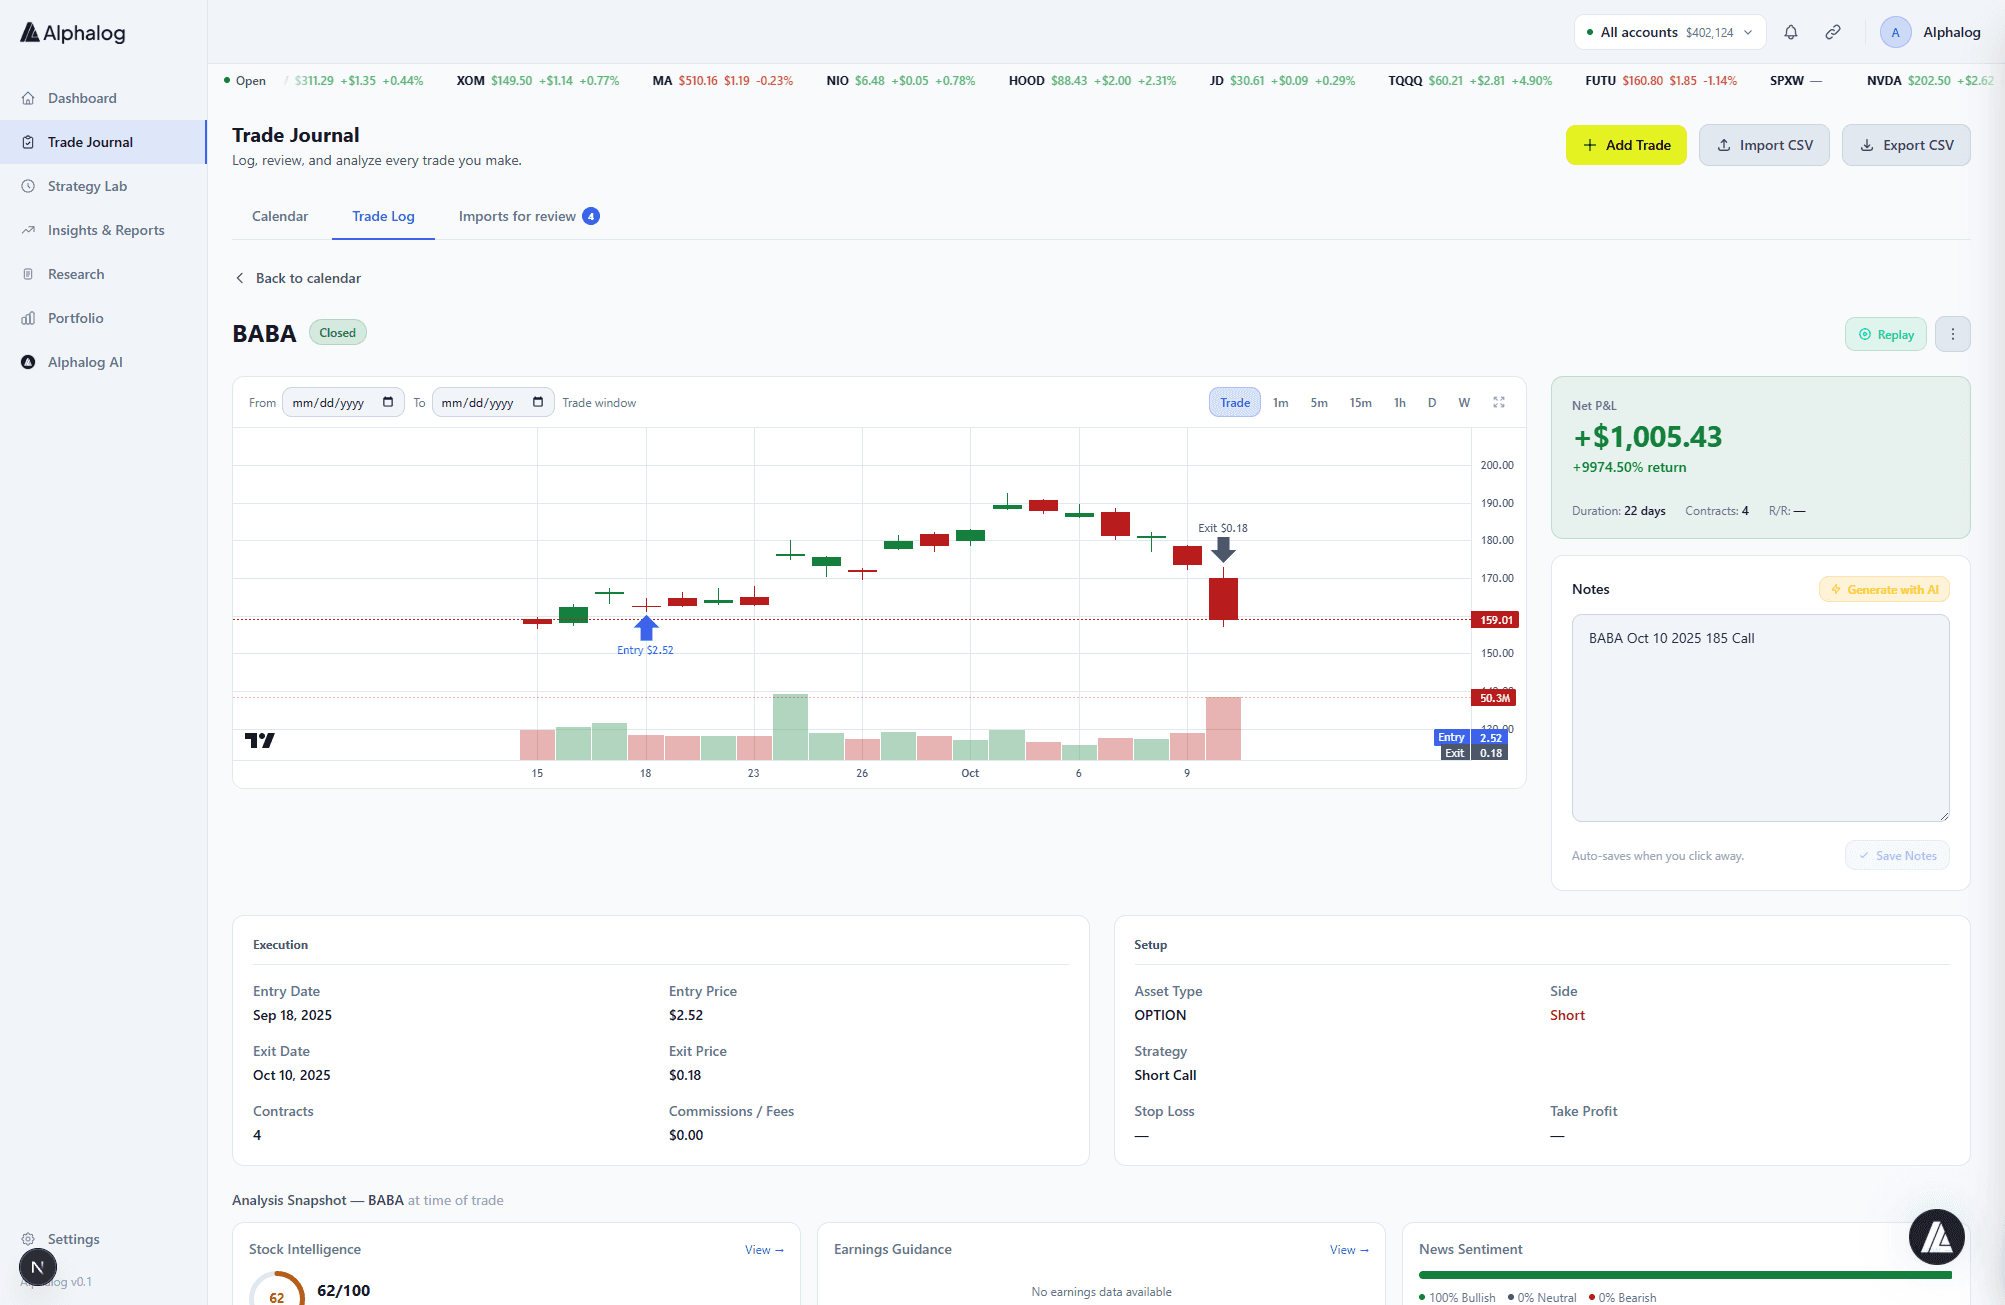2005x1305 pixels.
Task: Click Save Notes button
Action: click(1897, 856)
